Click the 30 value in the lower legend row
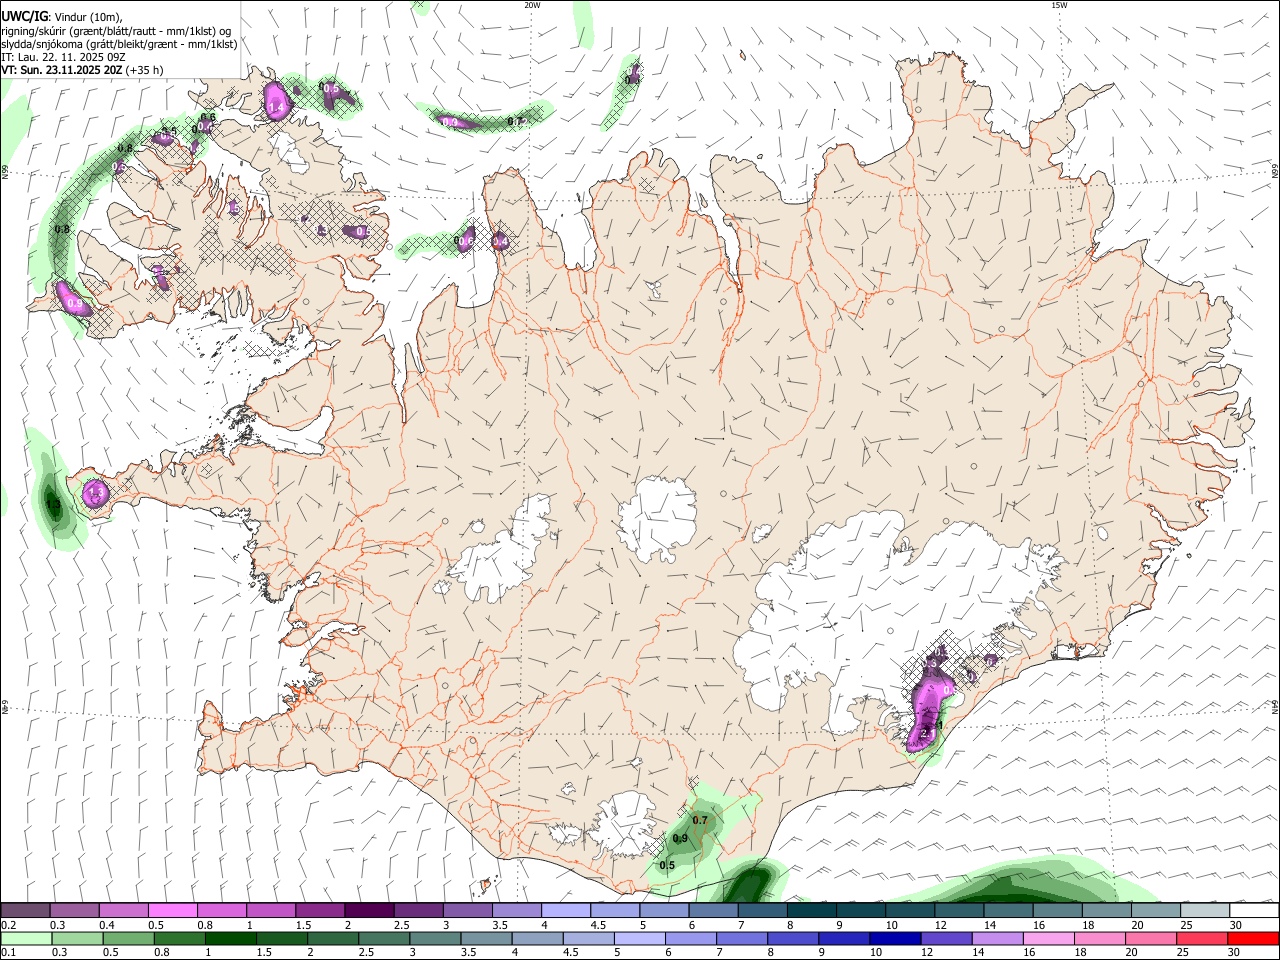Image resolution: width=1280 pixels, height=960 pixels. (x=1233, y=952)
